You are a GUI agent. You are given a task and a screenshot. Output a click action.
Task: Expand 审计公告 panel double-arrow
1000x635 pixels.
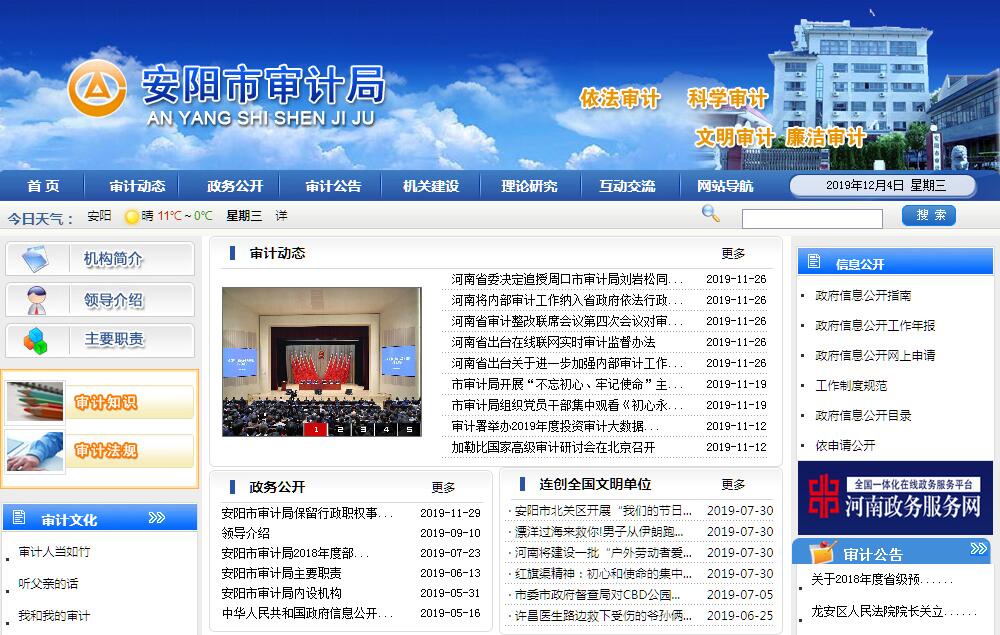pyautogui.click(x=977, y=549)
